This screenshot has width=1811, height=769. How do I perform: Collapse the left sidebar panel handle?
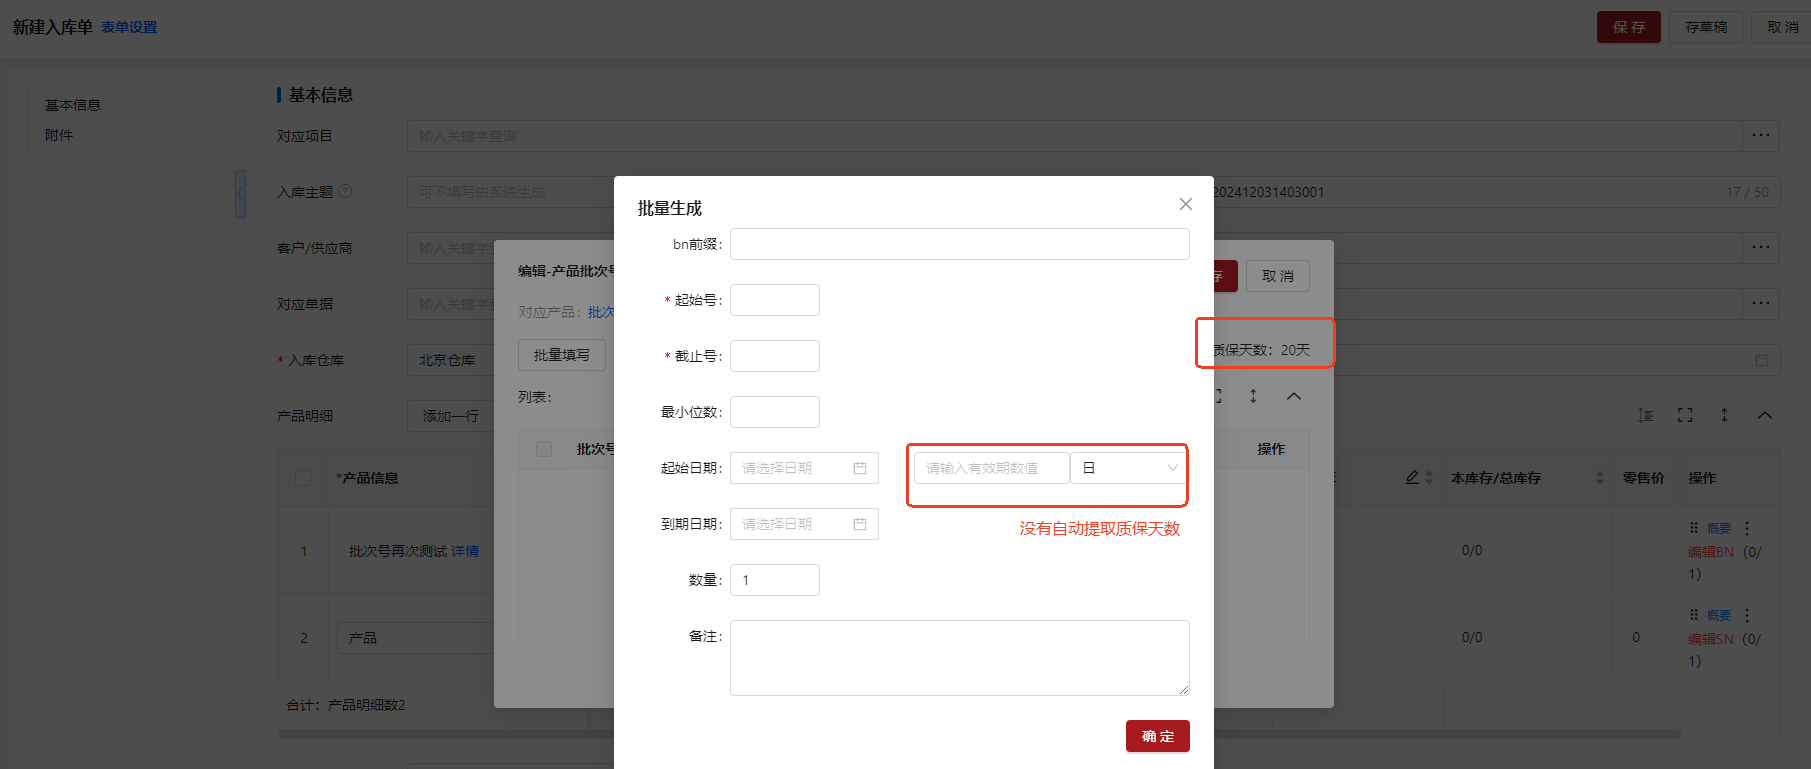point(240,194)
